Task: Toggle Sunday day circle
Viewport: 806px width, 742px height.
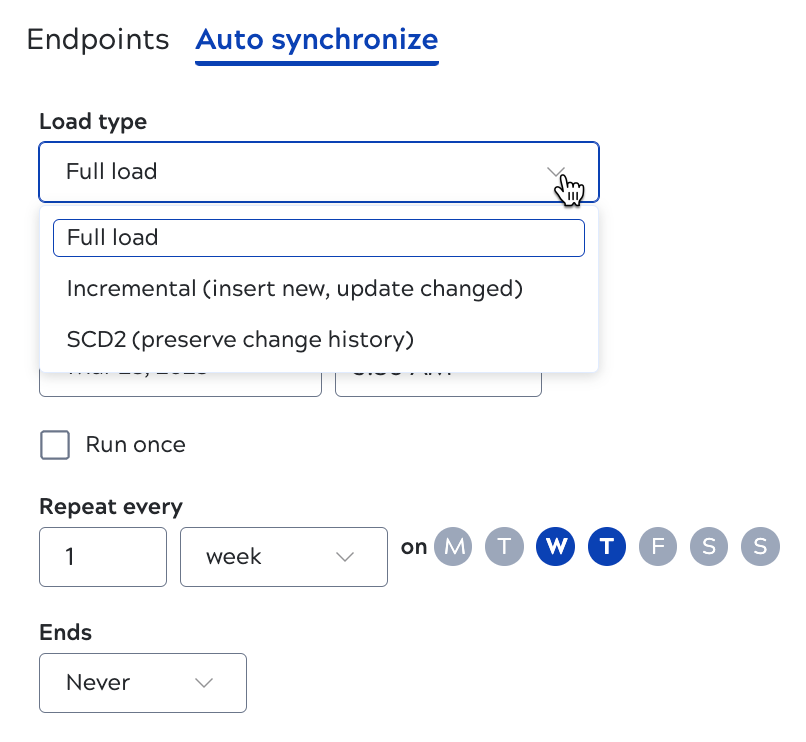Action: (760, 547)
